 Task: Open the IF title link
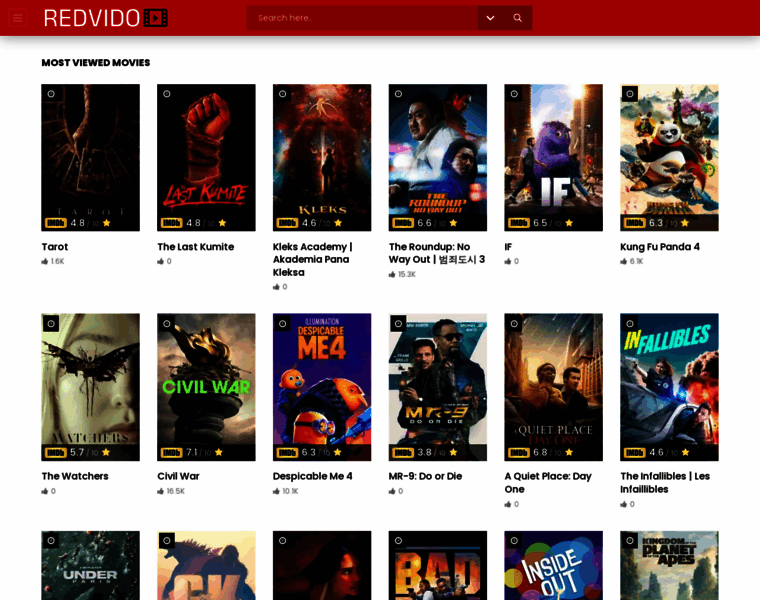(508, 247)
